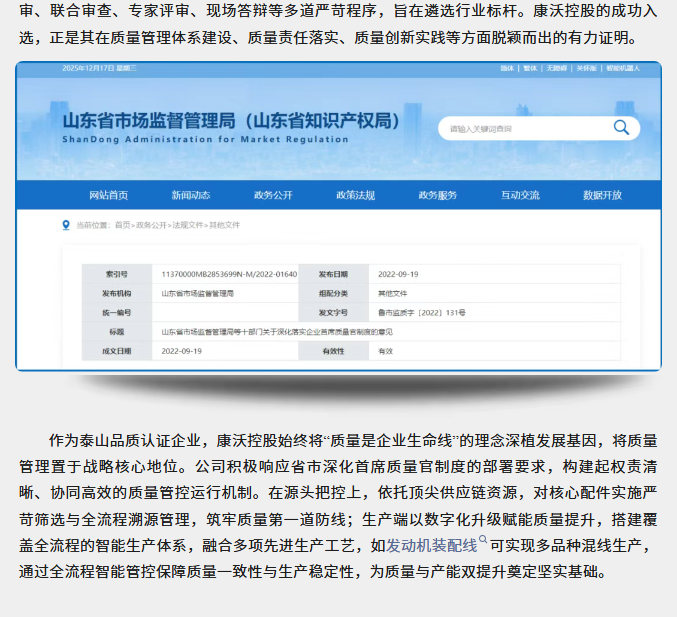Click the magnifier search icon in site header
The height and width of the screenshot is (617, 677).
click(x=621, y=127)
